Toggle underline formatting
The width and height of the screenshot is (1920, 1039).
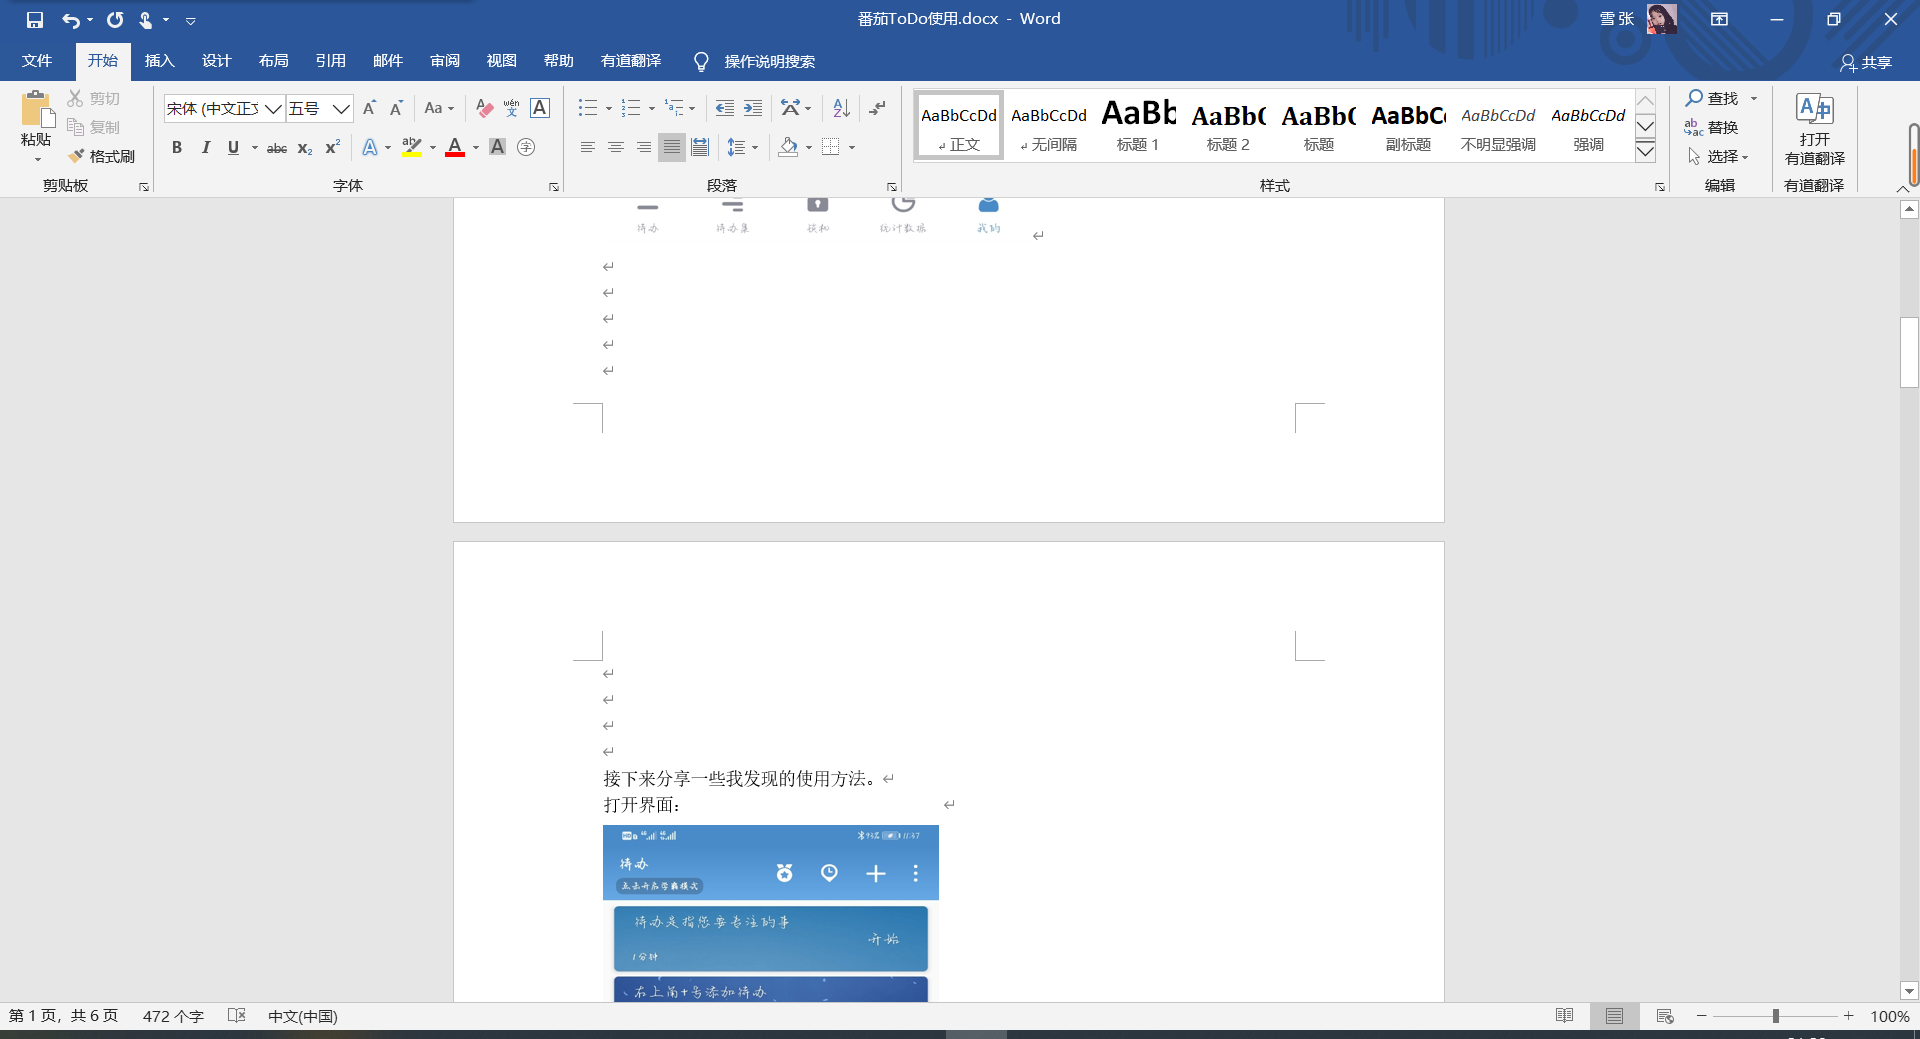click(233, 147)
